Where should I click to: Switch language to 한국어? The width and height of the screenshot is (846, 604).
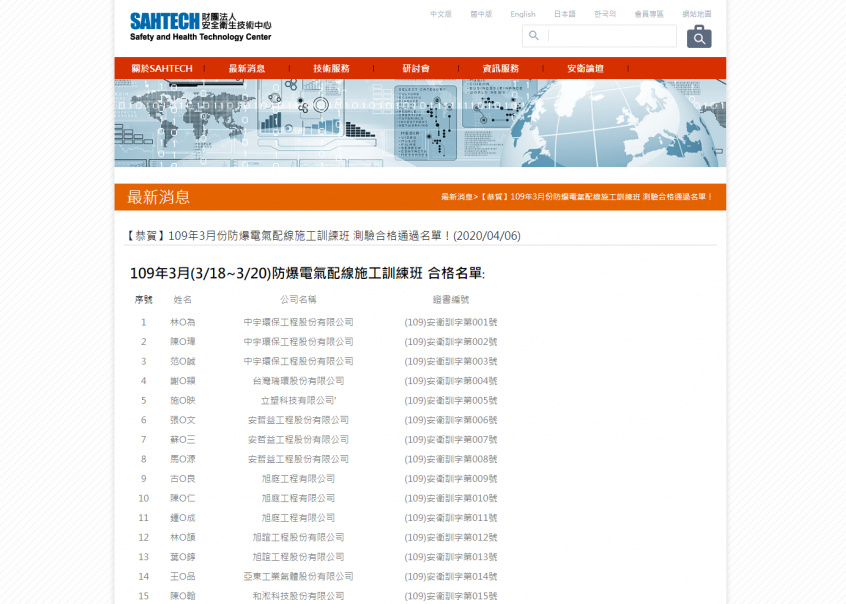(x=605, y=14)
